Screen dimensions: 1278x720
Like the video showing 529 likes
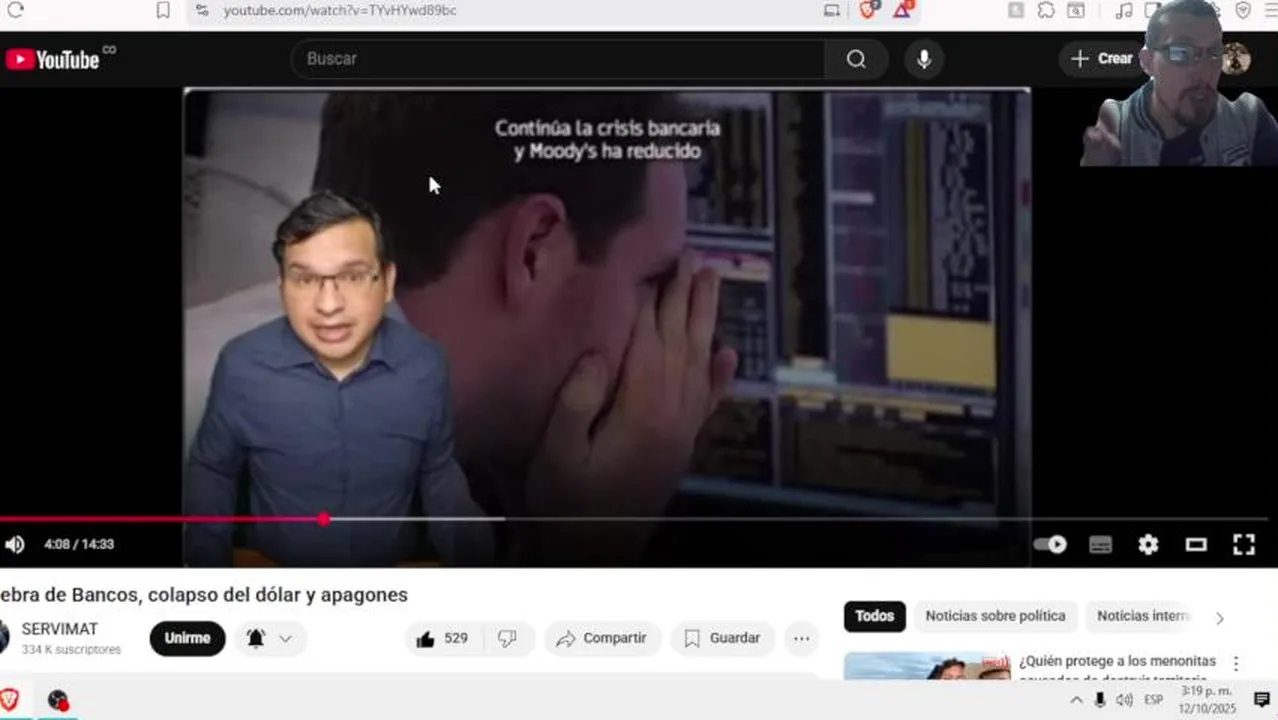tap(443, 638)
